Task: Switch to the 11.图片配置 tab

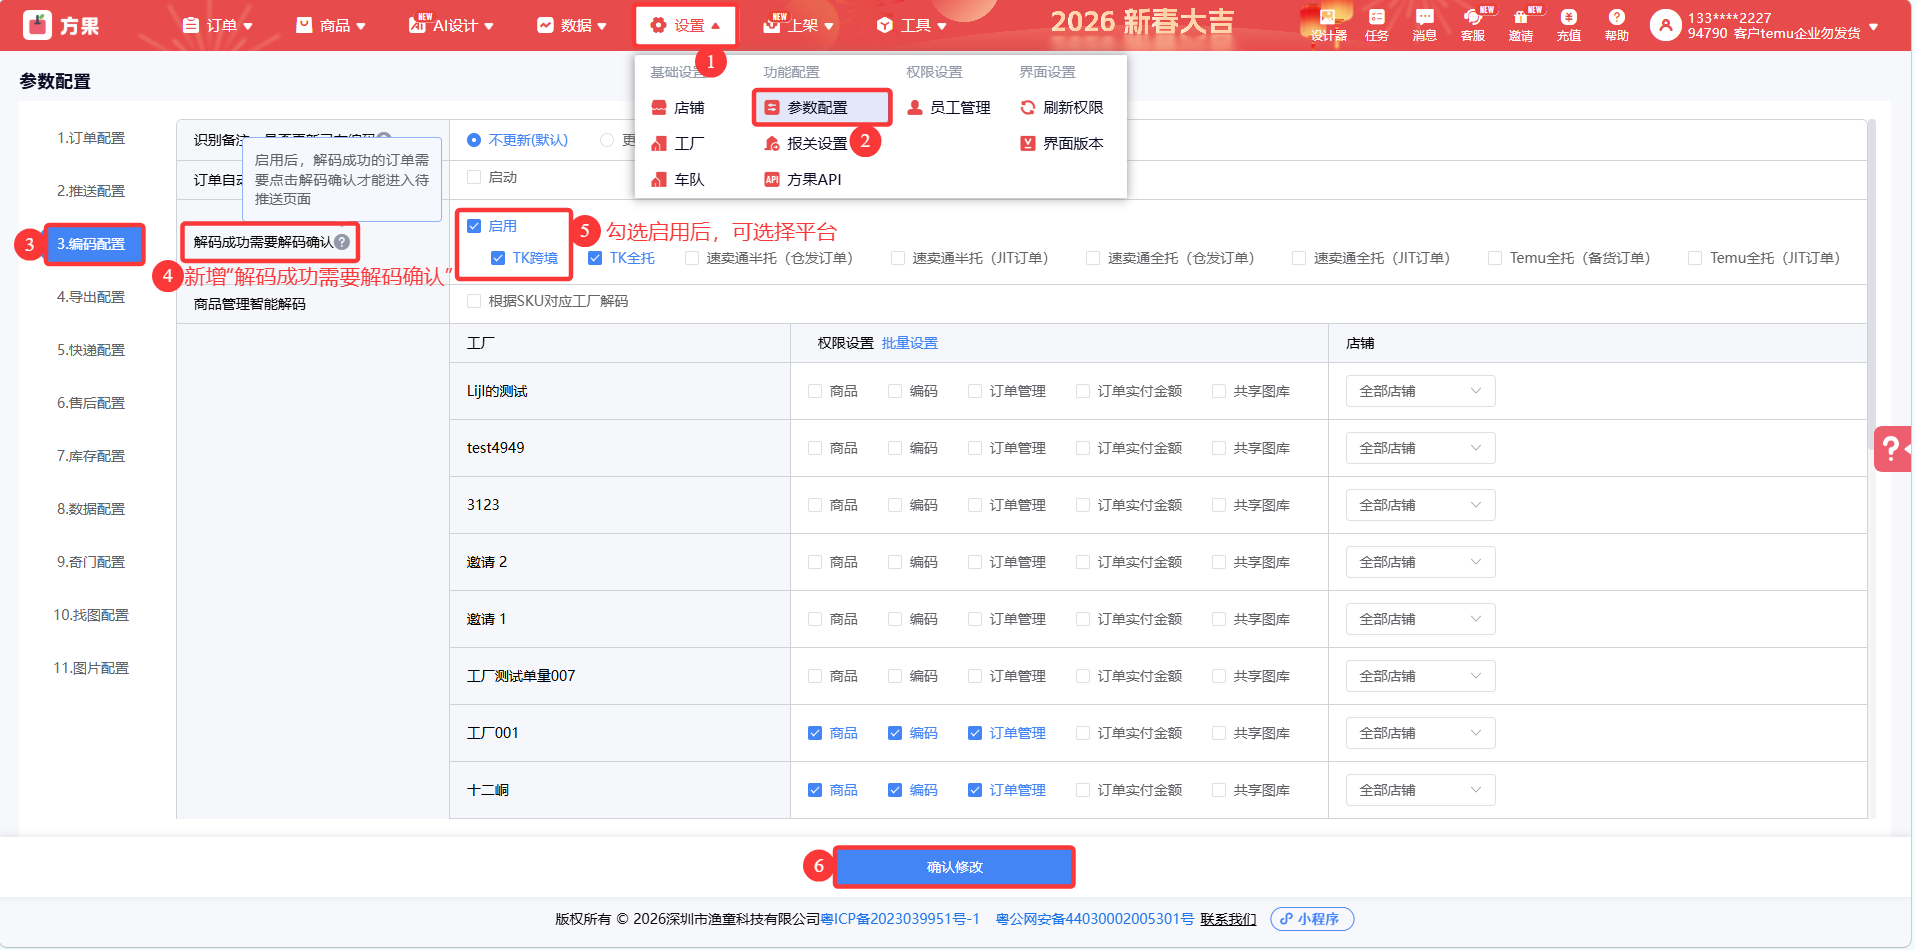Action: click(x=91, y=668)
